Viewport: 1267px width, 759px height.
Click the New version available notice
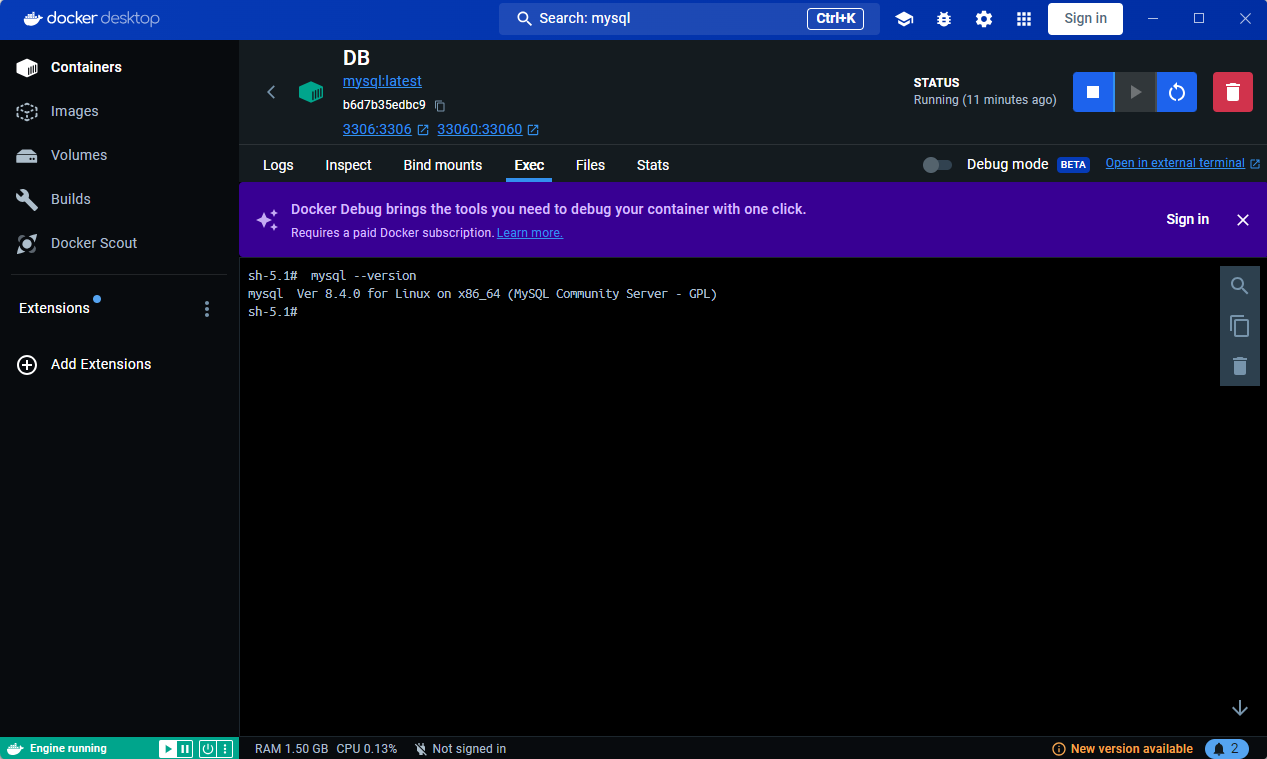(1122, 749)
